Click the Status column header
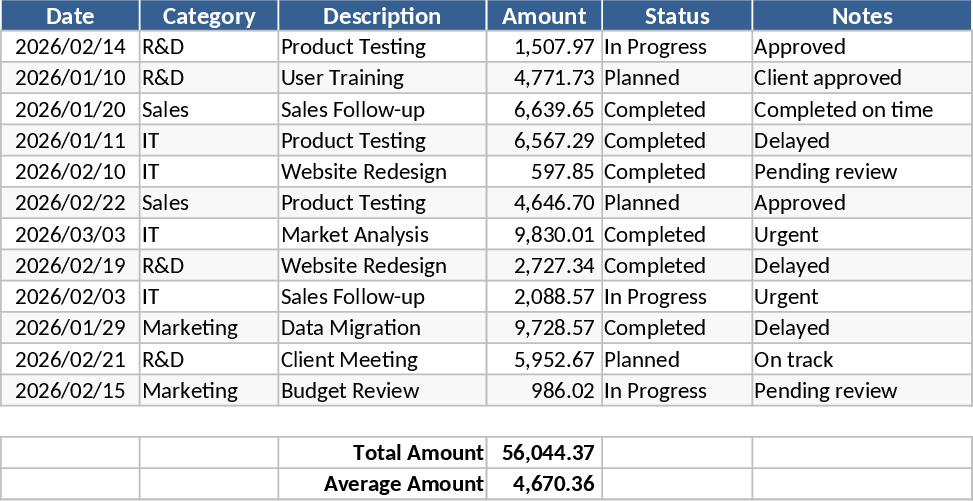 click(677, 16)
